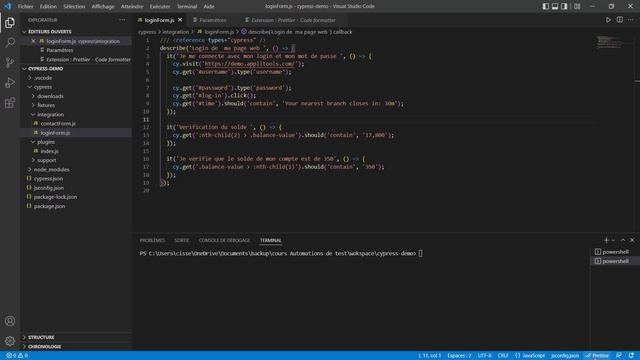Viewport: 640px width, 360px height.
Task: Close the terminal panel
Action: click(x=632, y=240)
